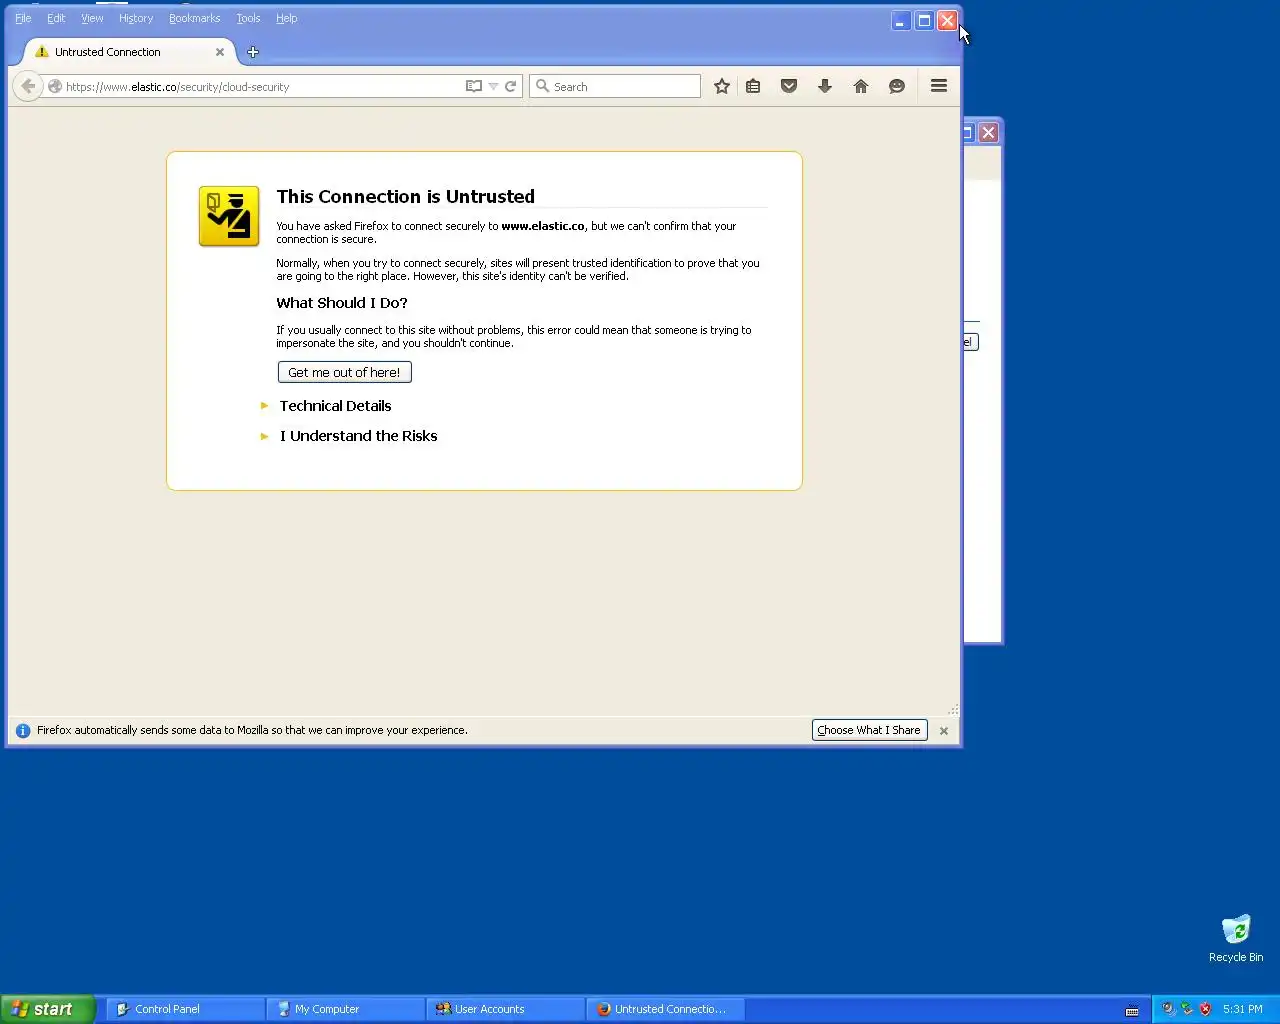
Task: Open the Tools menu
Action: (248, 18)
